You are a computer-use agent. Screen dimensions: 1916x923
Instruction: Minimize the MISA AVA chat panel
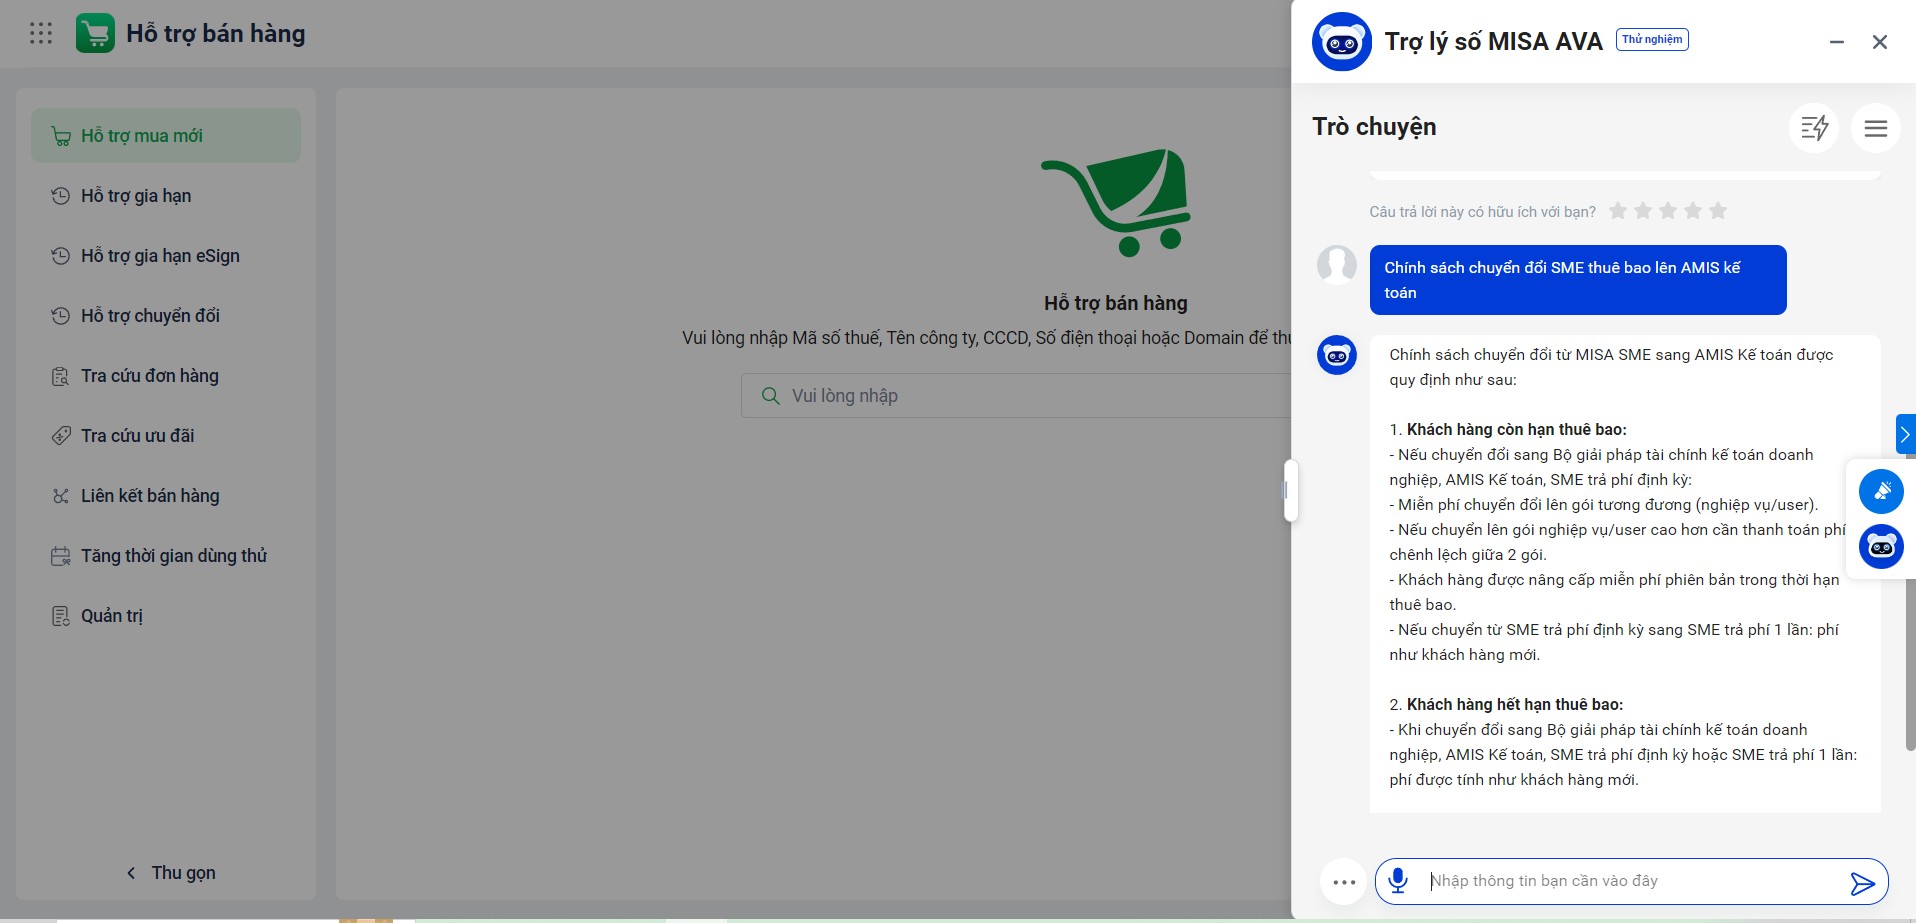click(x=1836, y=42)
